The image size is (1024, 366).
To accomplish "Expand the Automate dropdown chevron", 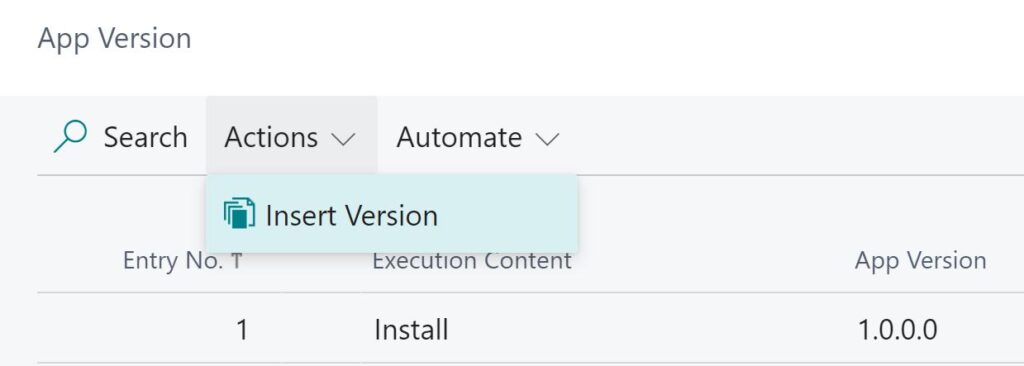I will click(x=547, y=139).
